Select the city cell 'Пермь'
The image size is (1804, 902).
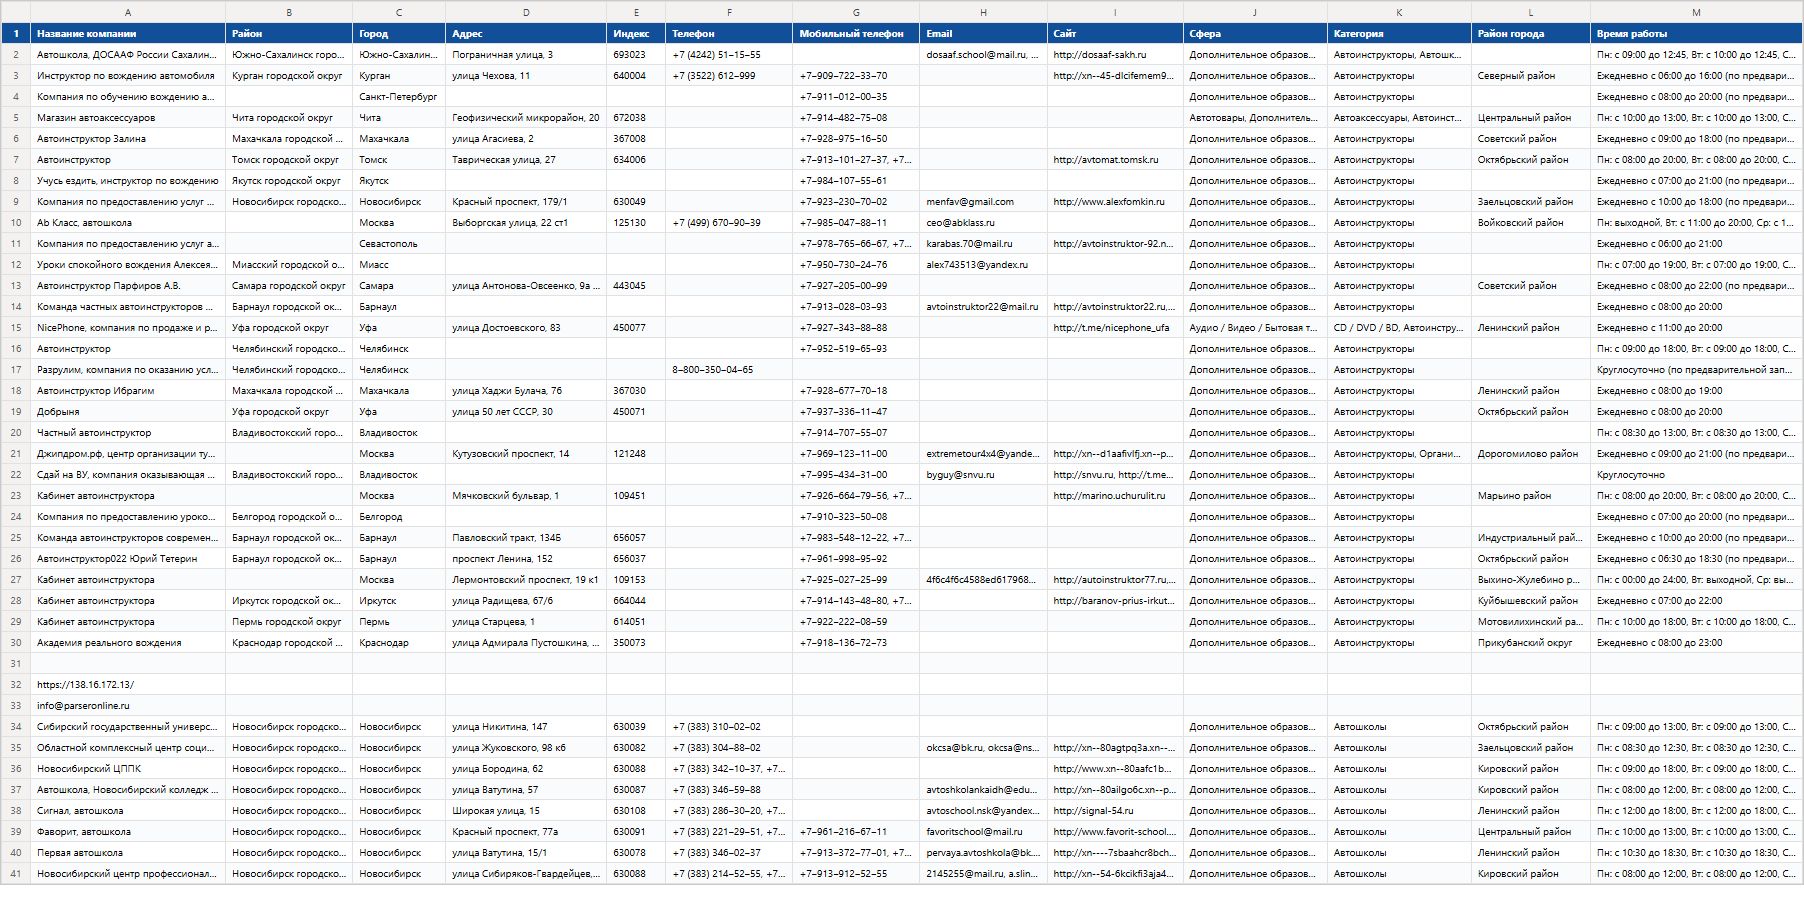tap(399, 622)
